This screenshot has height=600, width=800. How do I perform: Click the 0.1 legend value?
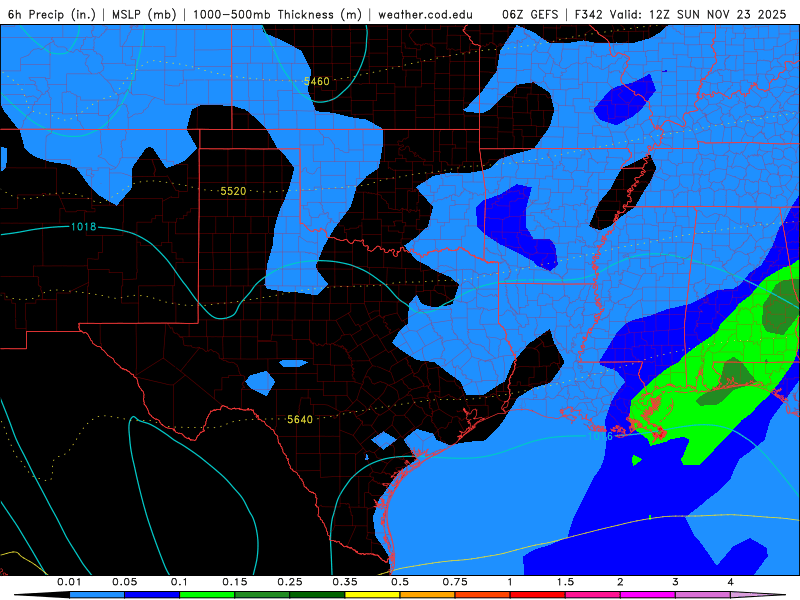[179, 582]
